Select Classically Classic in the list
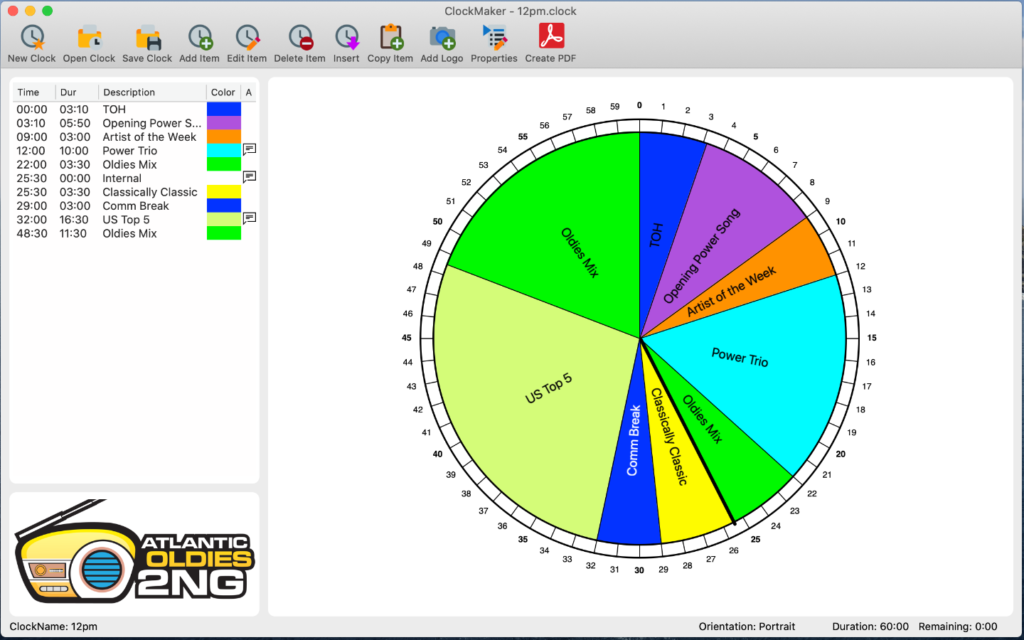The height and width of the screenshot is (640, 1024). 135,192
